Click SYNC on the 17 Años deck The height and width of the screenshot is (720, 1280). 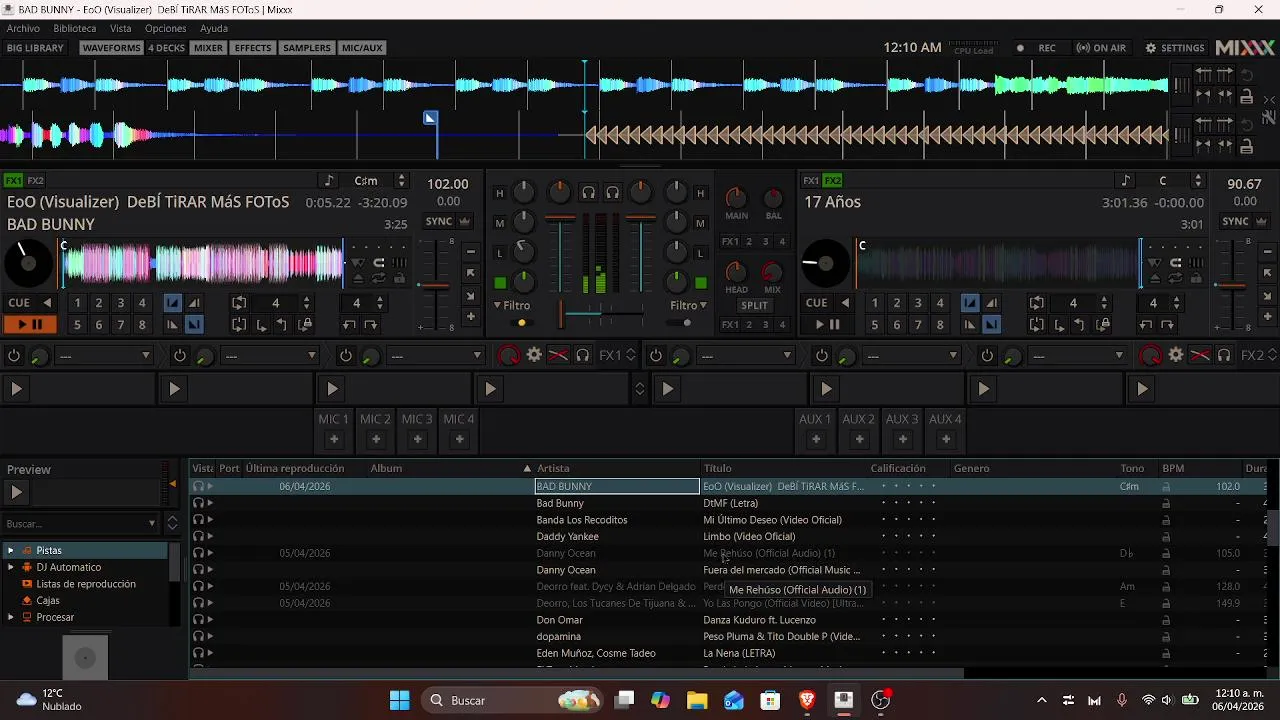click(x=1236, y=222)
